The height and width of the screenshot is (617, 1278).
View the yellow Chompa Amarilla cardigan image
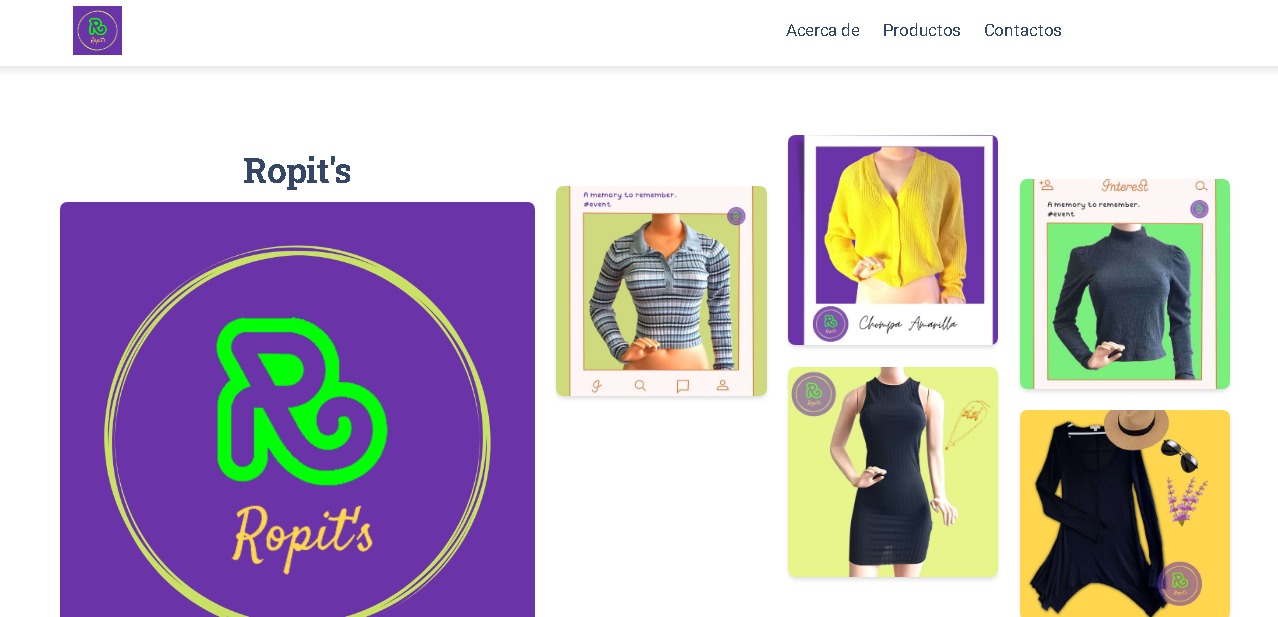coord(893,240)
